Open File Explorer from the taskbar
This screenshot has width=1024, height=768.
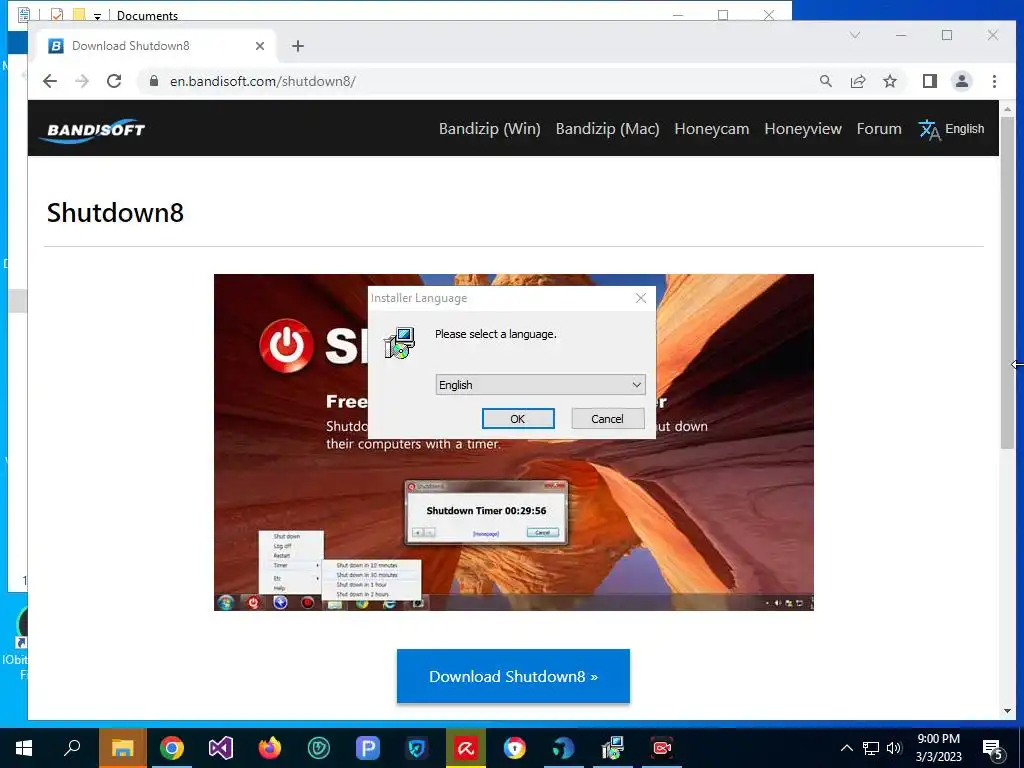click(x=122, y=748)
